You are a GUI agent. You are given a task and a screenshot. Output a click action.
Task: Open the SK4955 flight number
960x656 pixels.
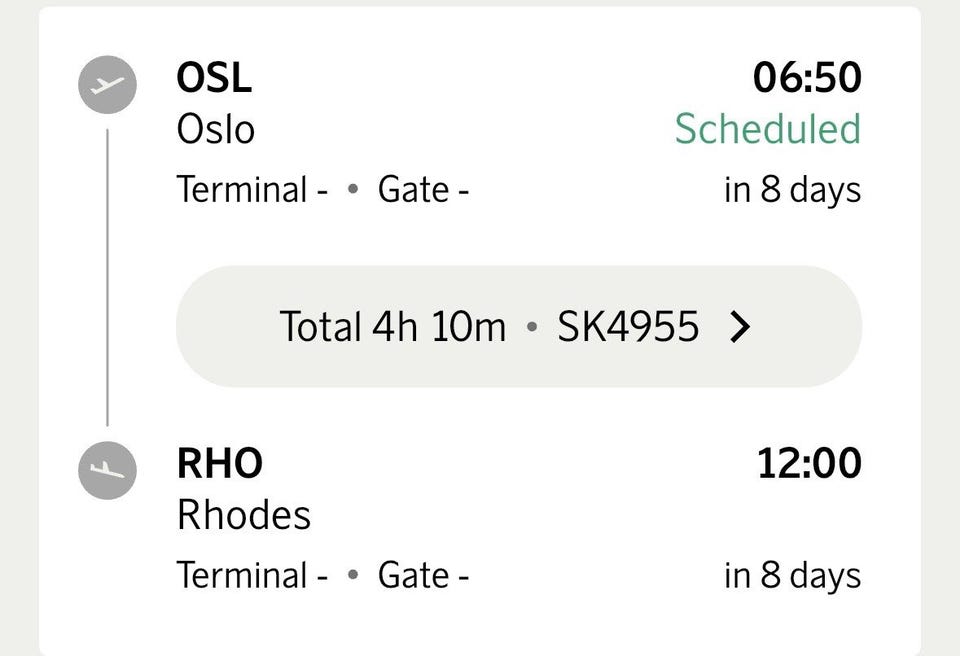pyautogui.click(x=628, y=326)
